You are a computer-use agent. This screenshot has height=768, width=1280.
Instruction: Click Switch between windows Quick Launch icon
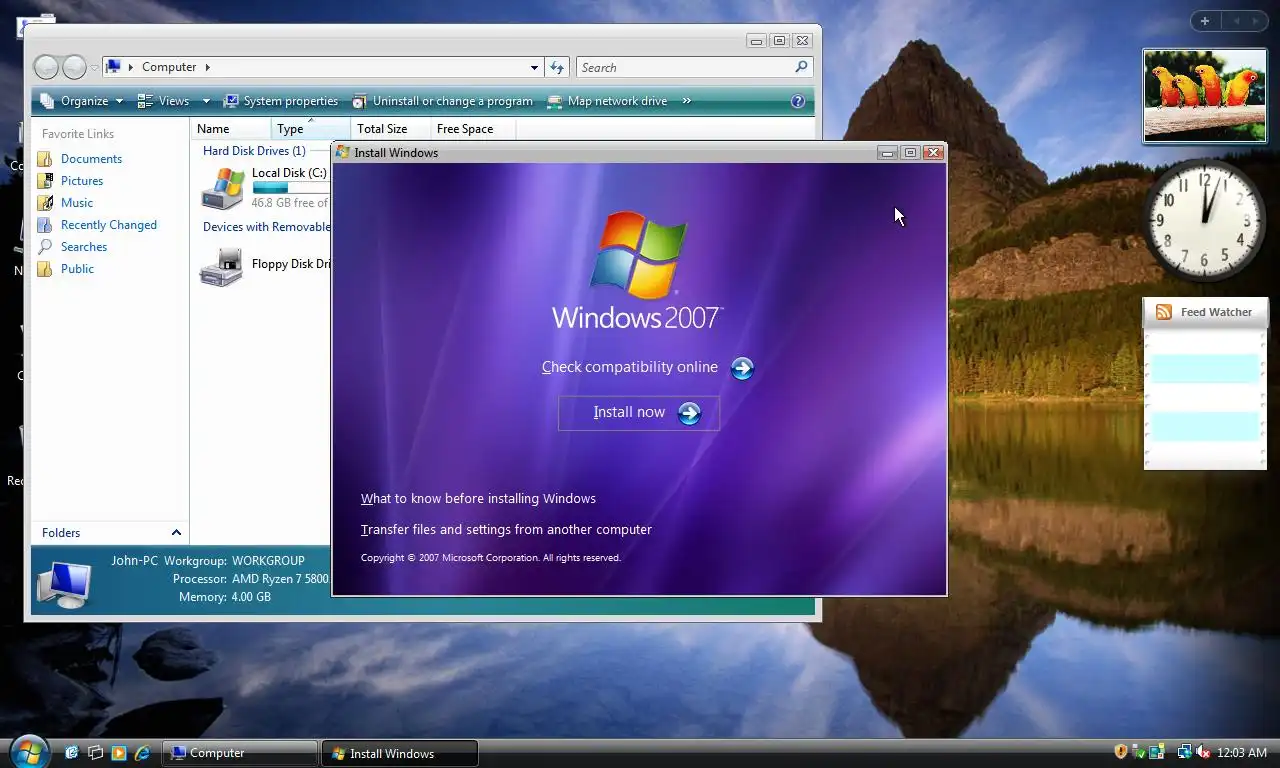[95, 753]
